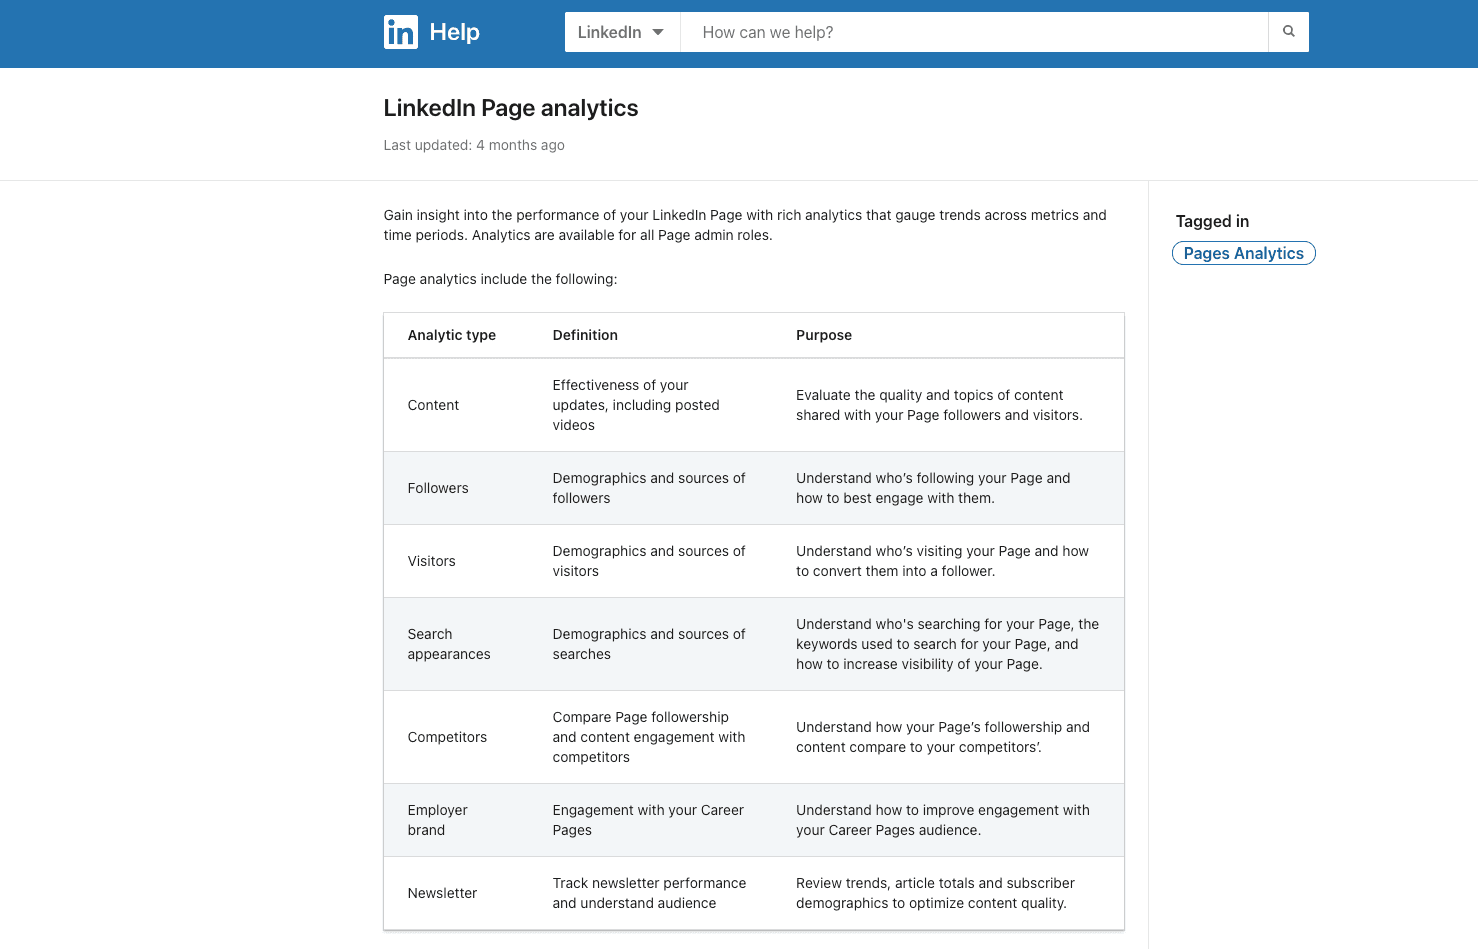This screenshot has width=1478, height=949.
Task: Open the dropdown showing LinkedIn in the search bar
Action: [x=621, y=31]
